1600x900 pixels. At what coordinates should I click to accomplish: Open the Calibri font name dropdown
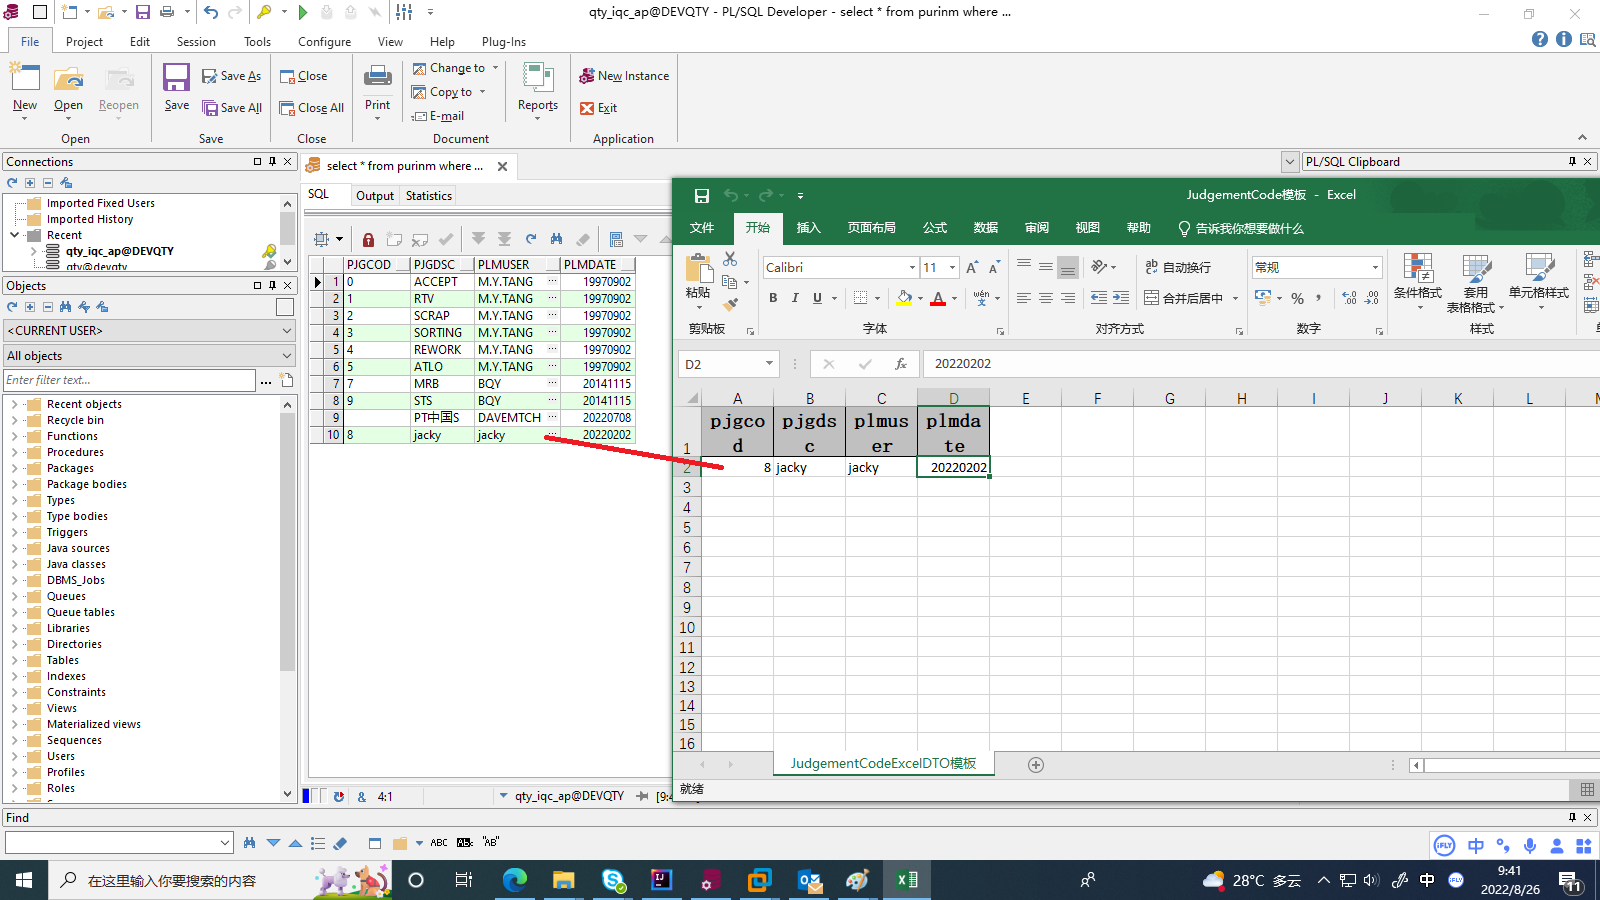[911, 267]
